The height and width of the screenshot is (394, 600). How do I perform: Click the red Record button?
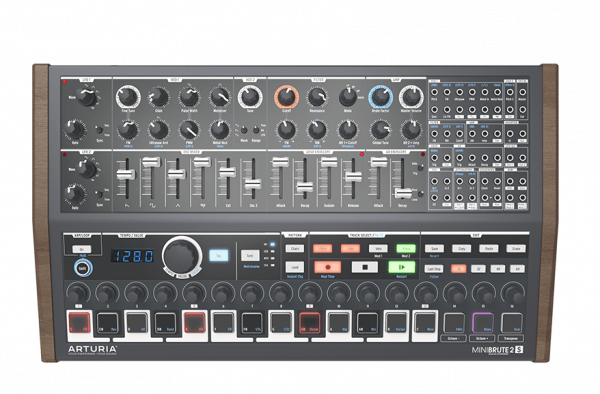click(328, 267)
